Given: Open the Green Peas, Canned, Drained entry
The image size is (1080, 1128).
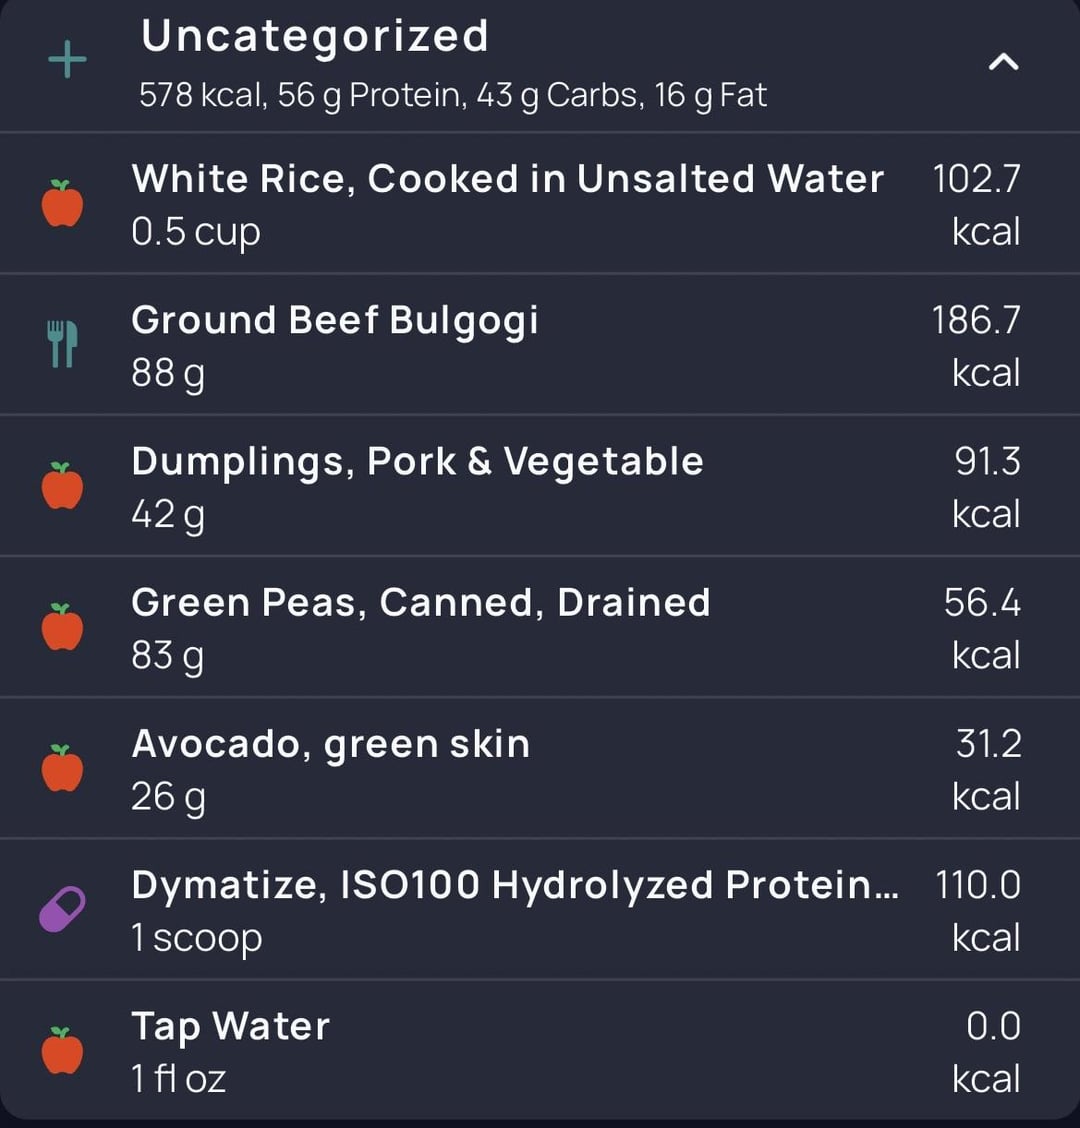Looking at the screenshot, I should [540, 627].
